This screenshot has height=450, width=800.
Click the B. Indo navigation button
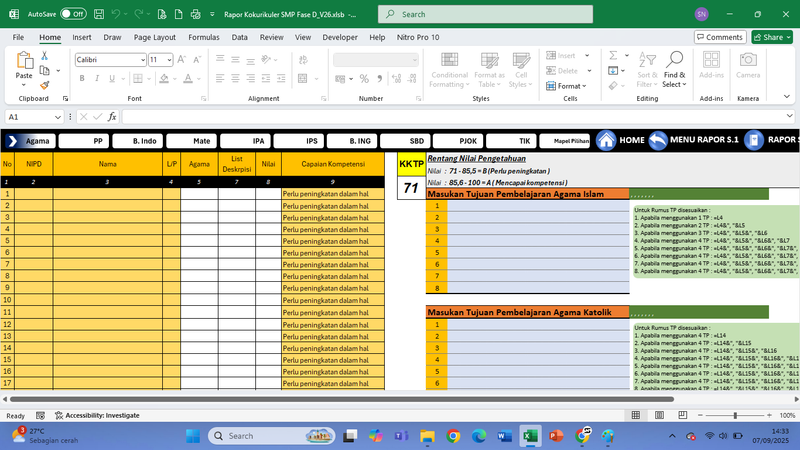pyautogui.click(x=138, y=141)
